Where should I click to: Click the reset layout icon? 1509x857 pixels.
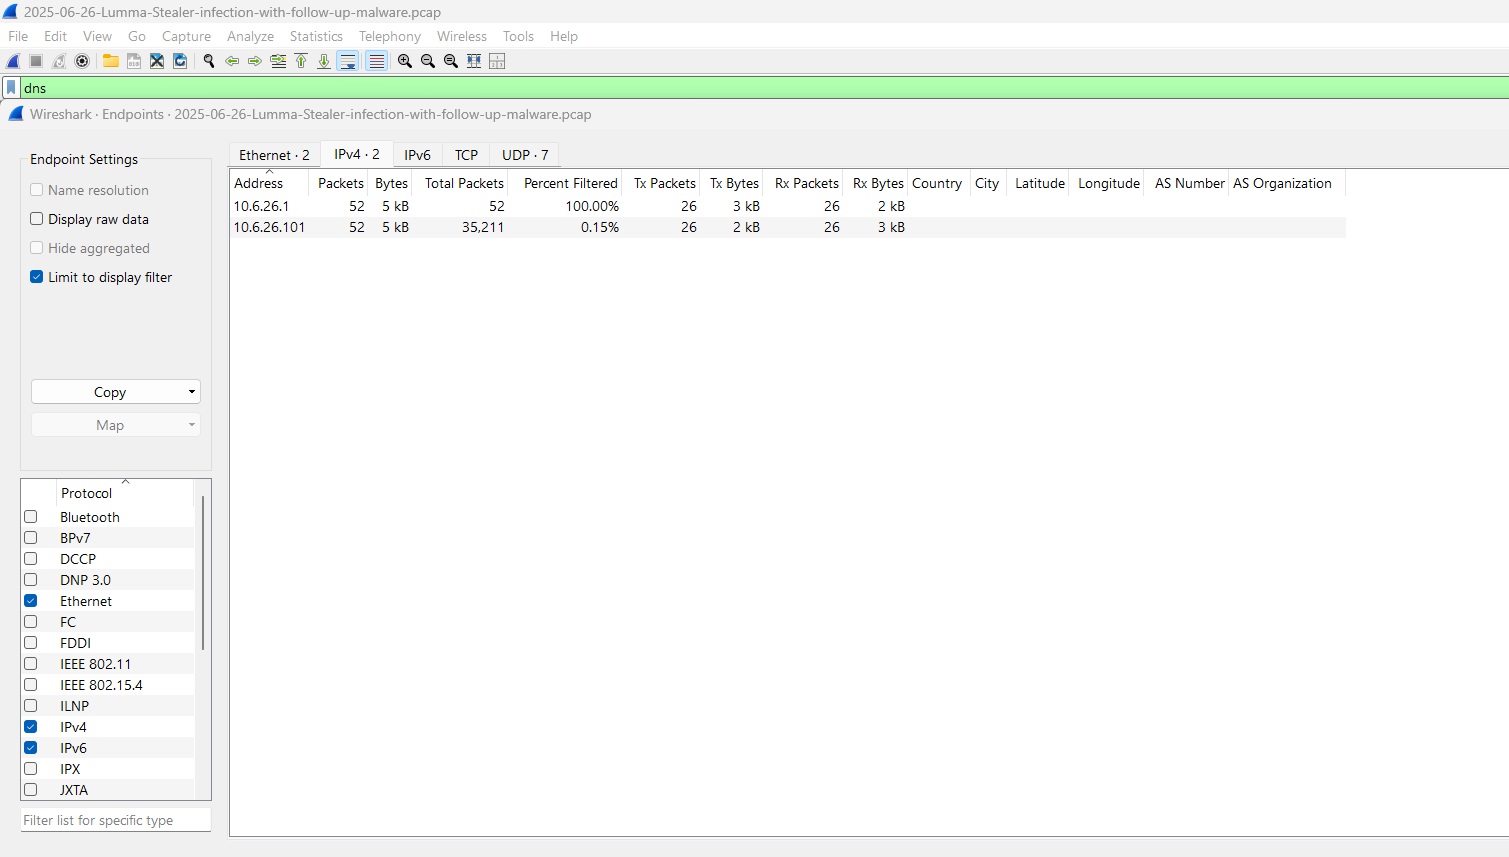pos(497,61)
